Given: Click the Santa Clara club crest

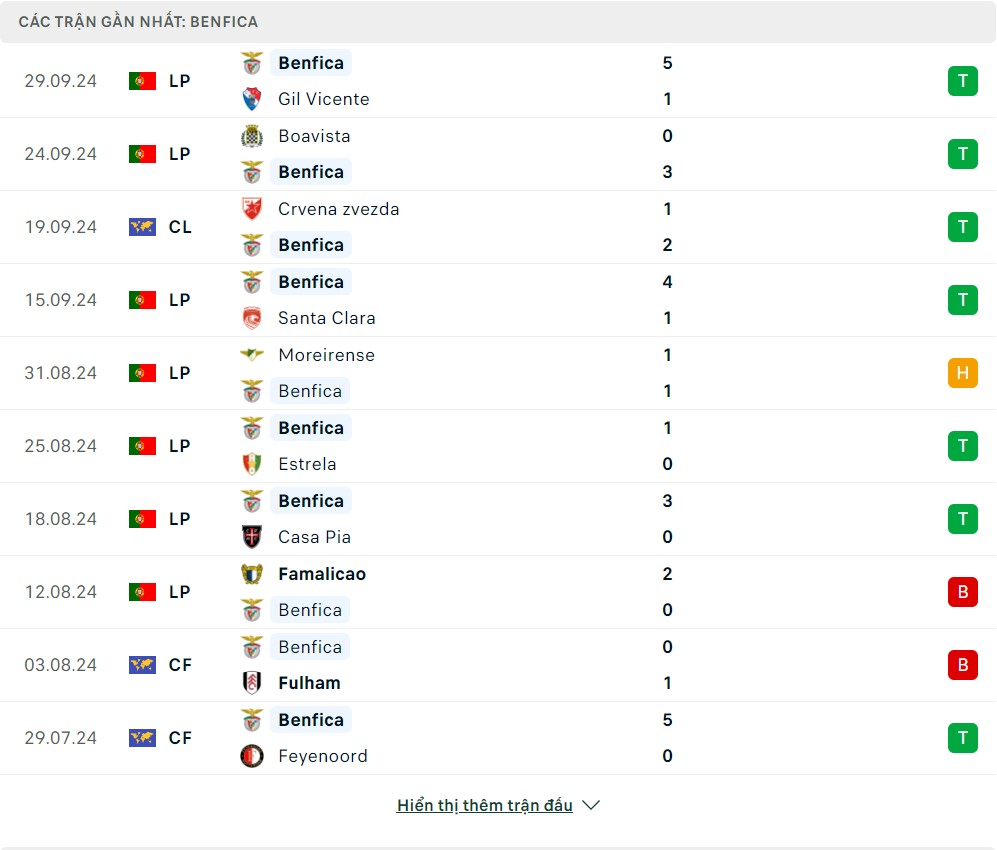Looking at the screenshot, I should click(x=252, y=318).
